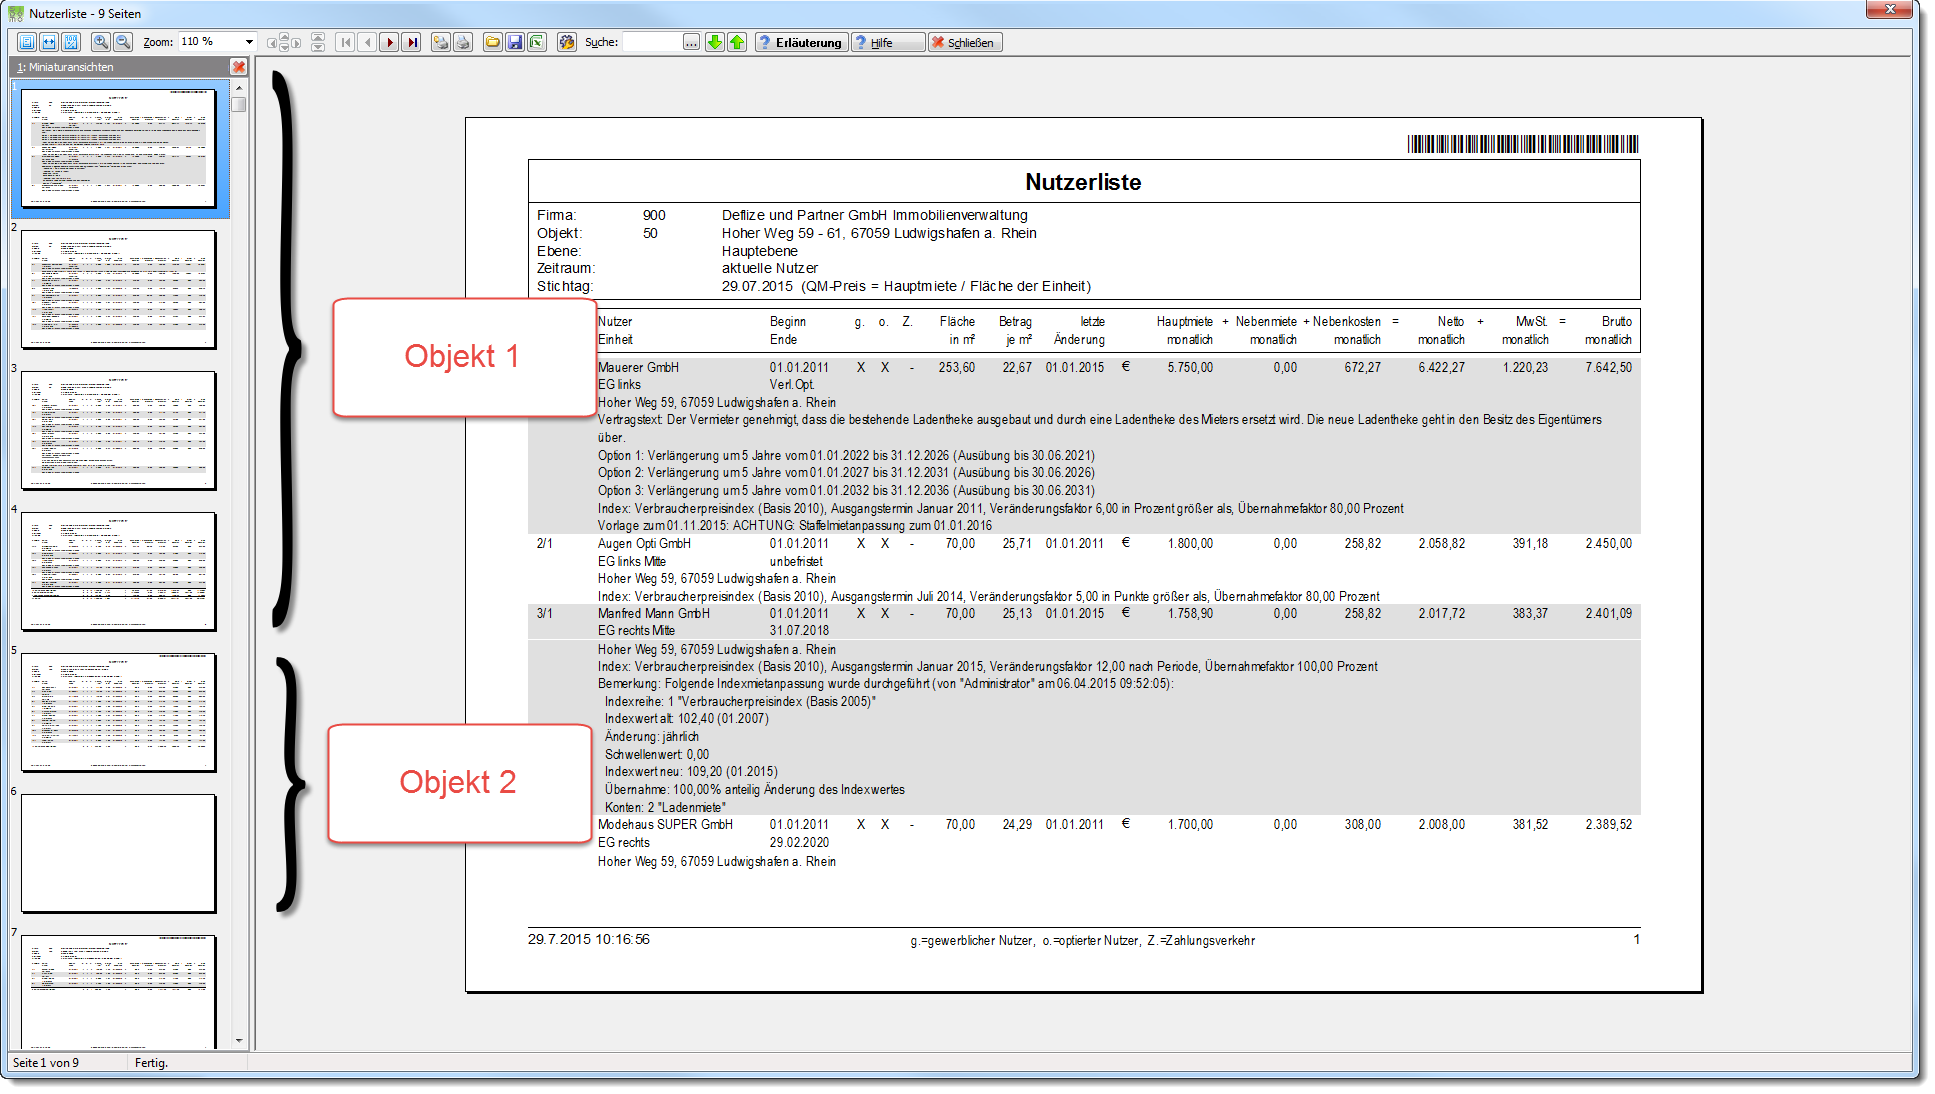Click the thumbnail list scroll-down arrow
The width and height of the screenshot is (1935, 1094).
239,1041
